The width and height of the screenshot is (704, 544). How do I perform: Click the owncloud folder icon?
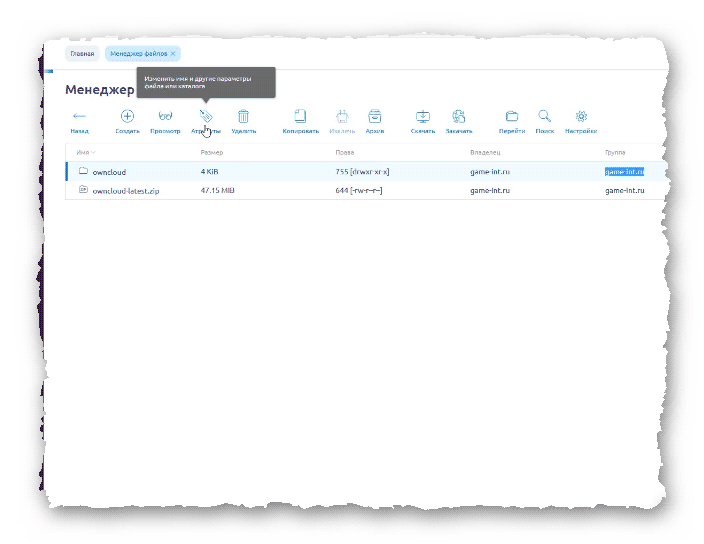pos(83,171)
